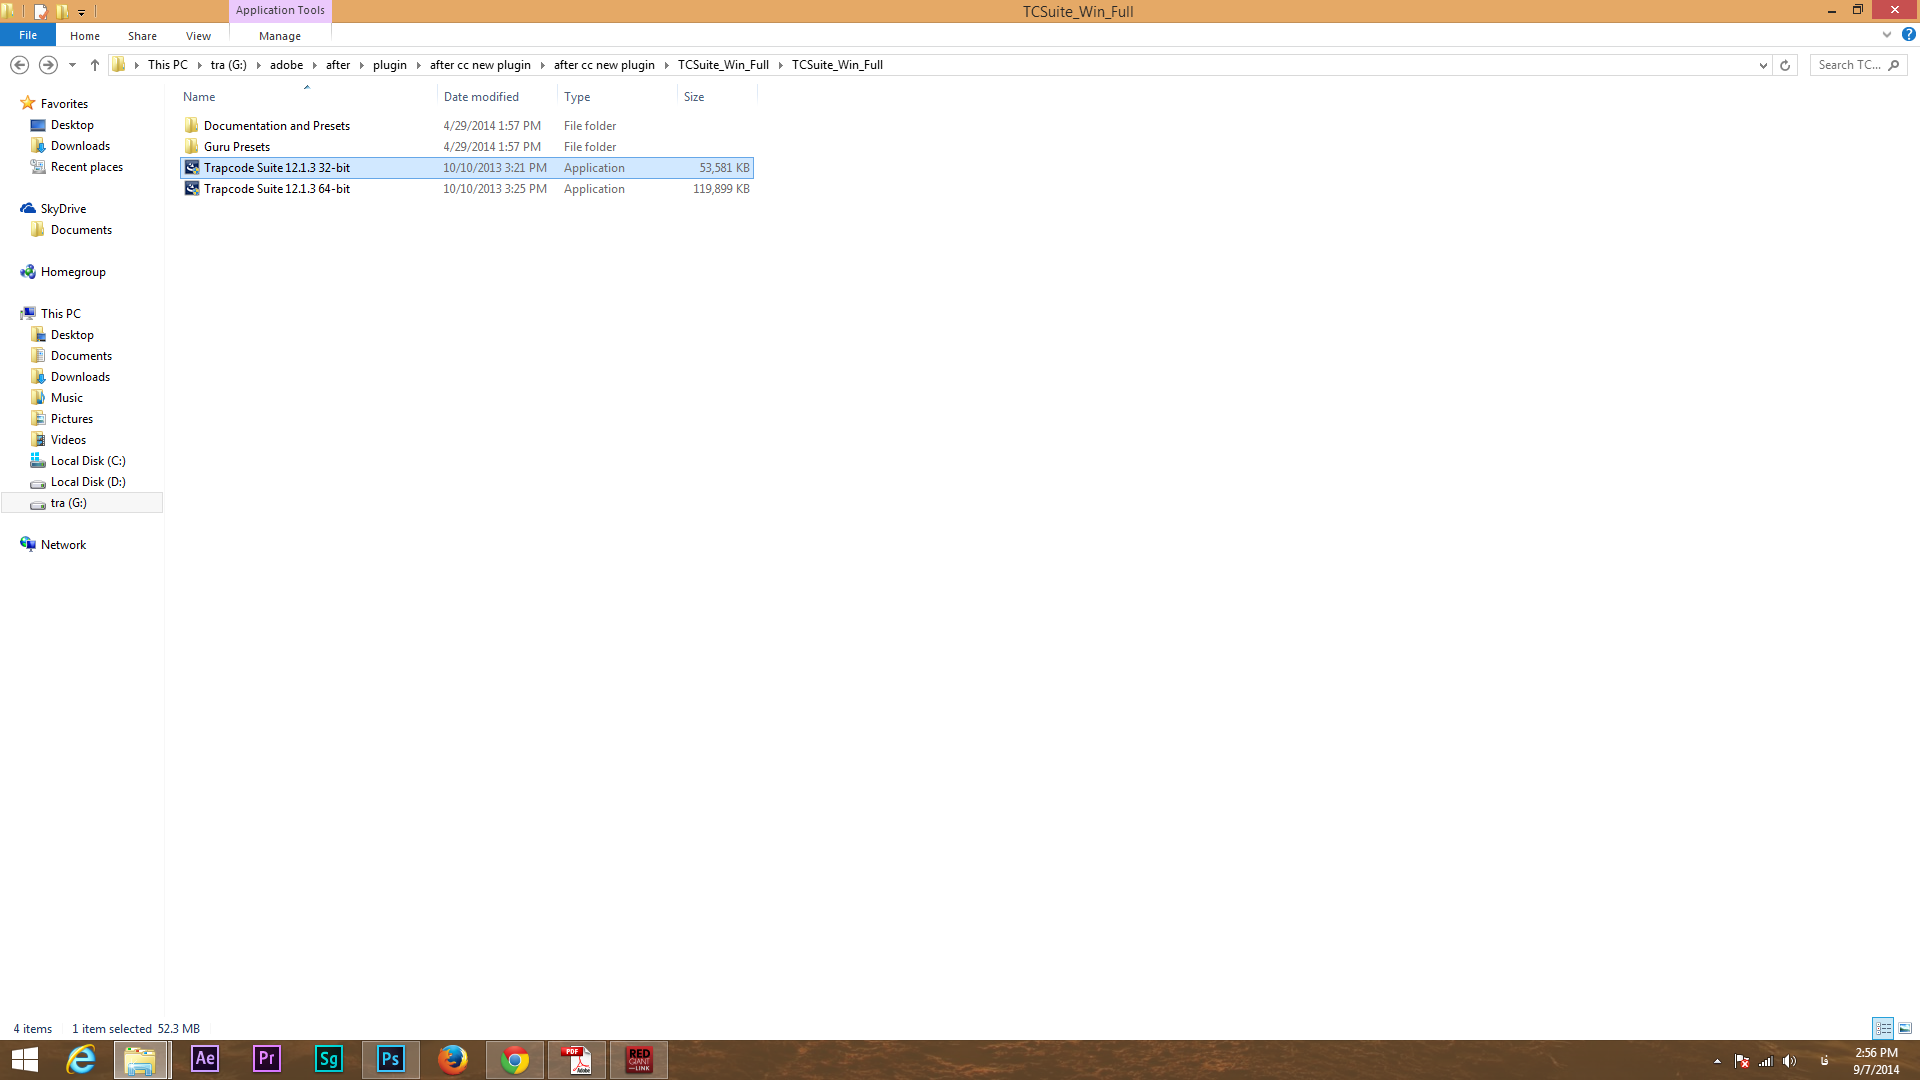1920x1080 pixels.
Task: Expand the SkyDrive tree item
Action: point(11,207)
